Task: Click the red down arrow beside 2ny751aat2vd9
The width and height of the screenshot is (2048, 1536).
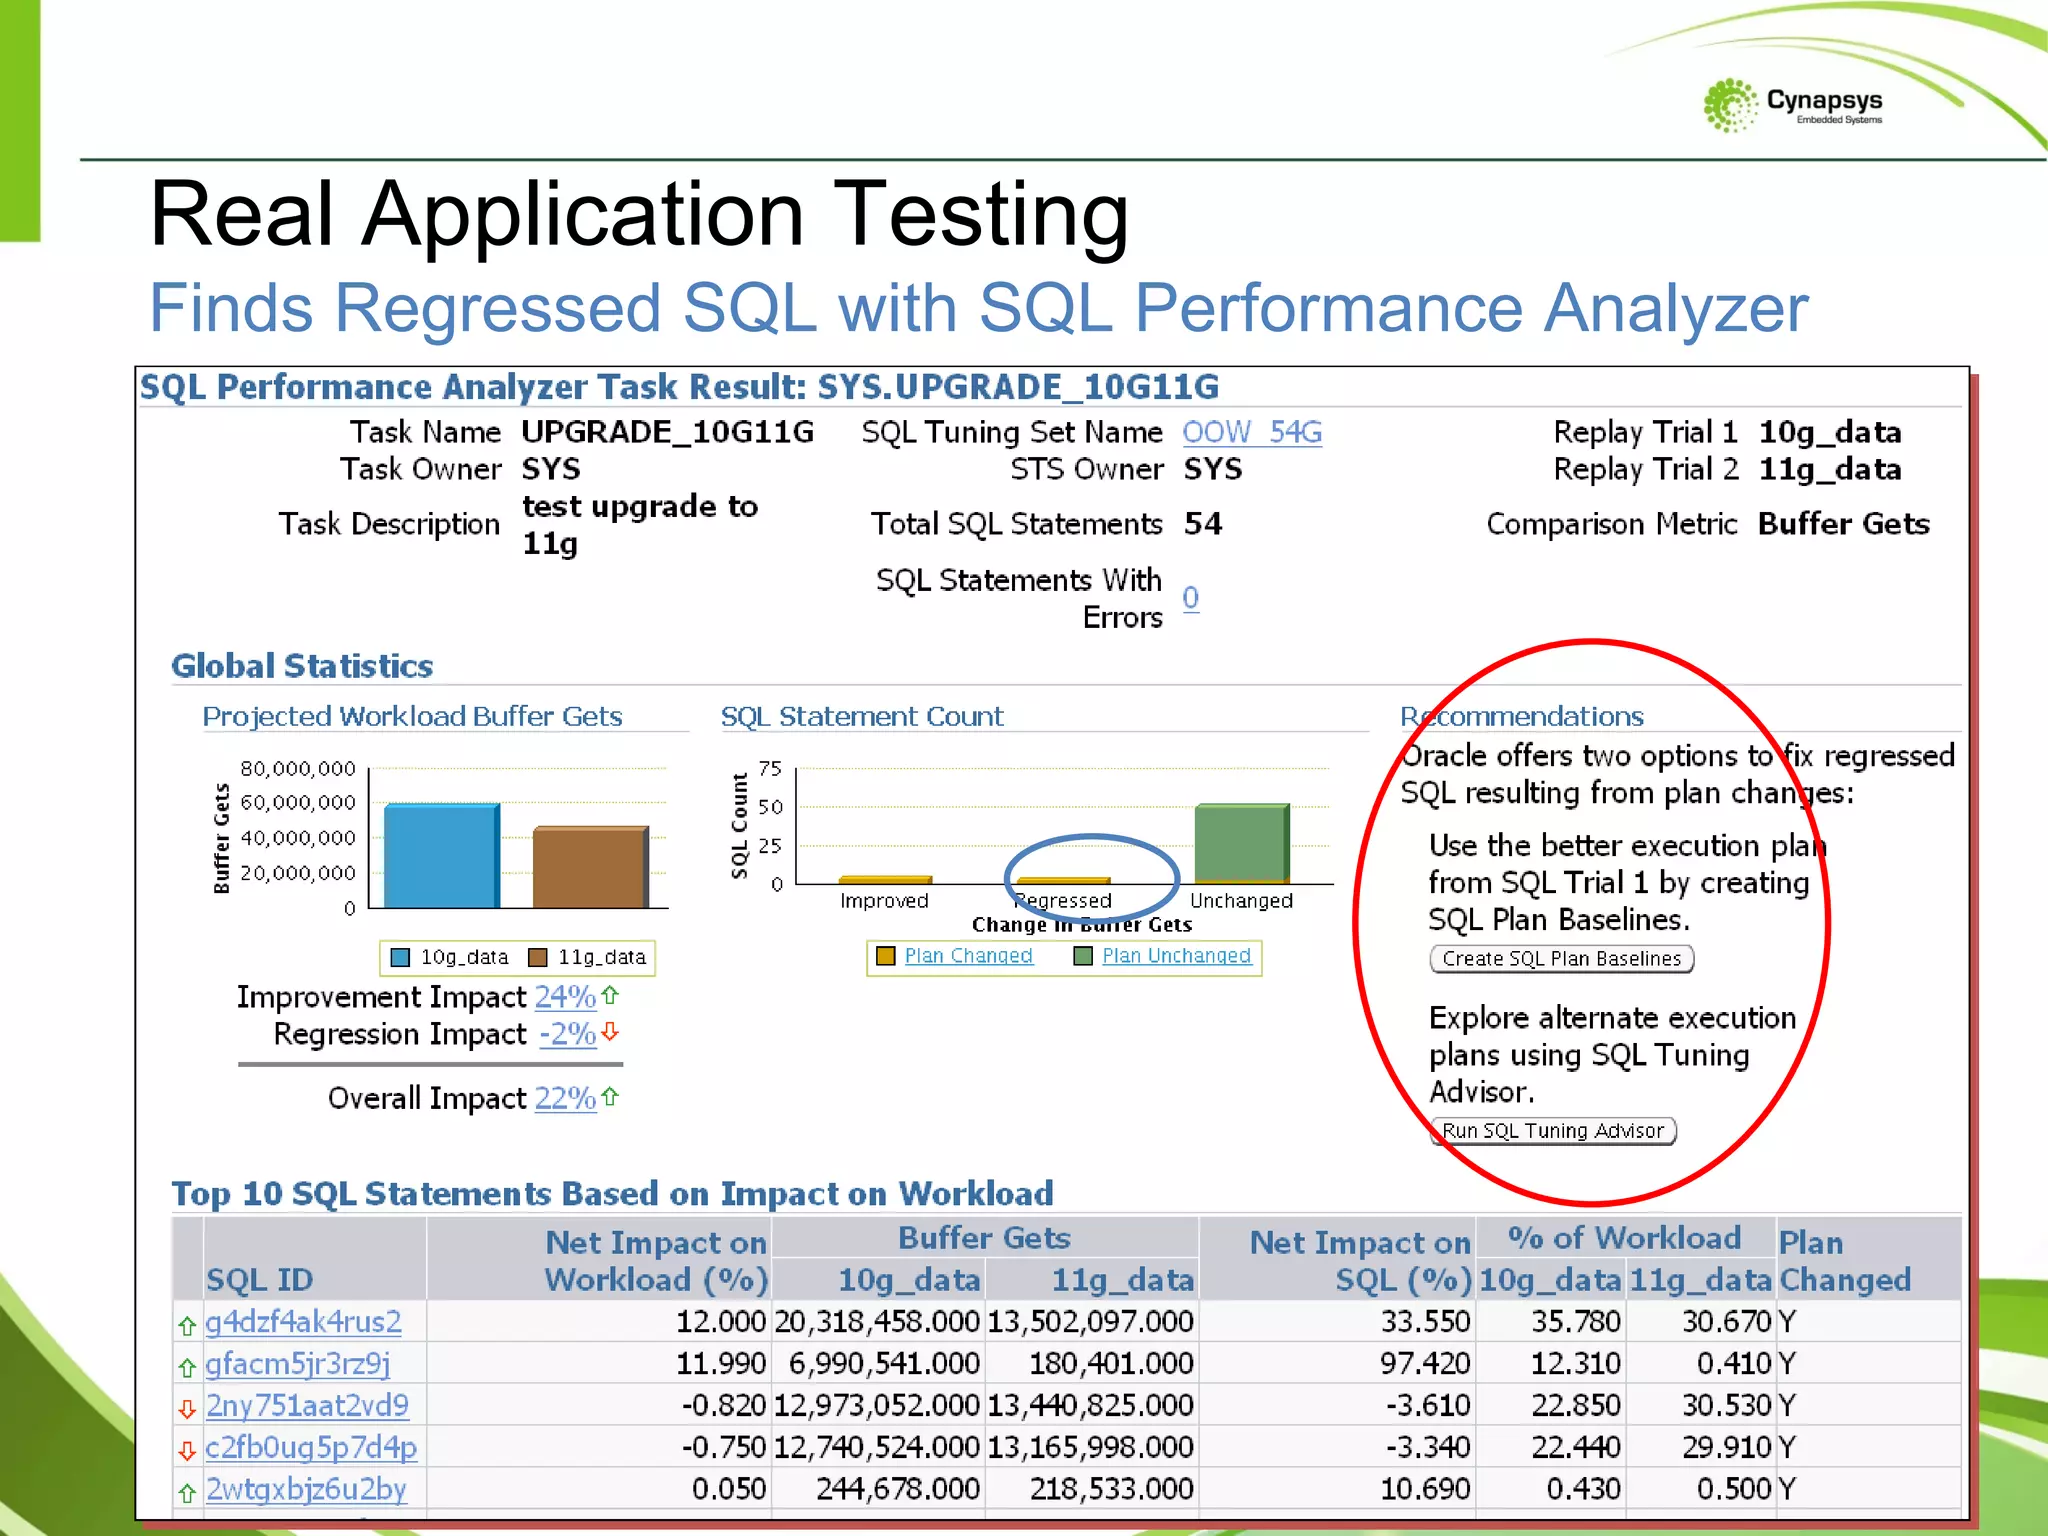Action: click(186, 1410)
